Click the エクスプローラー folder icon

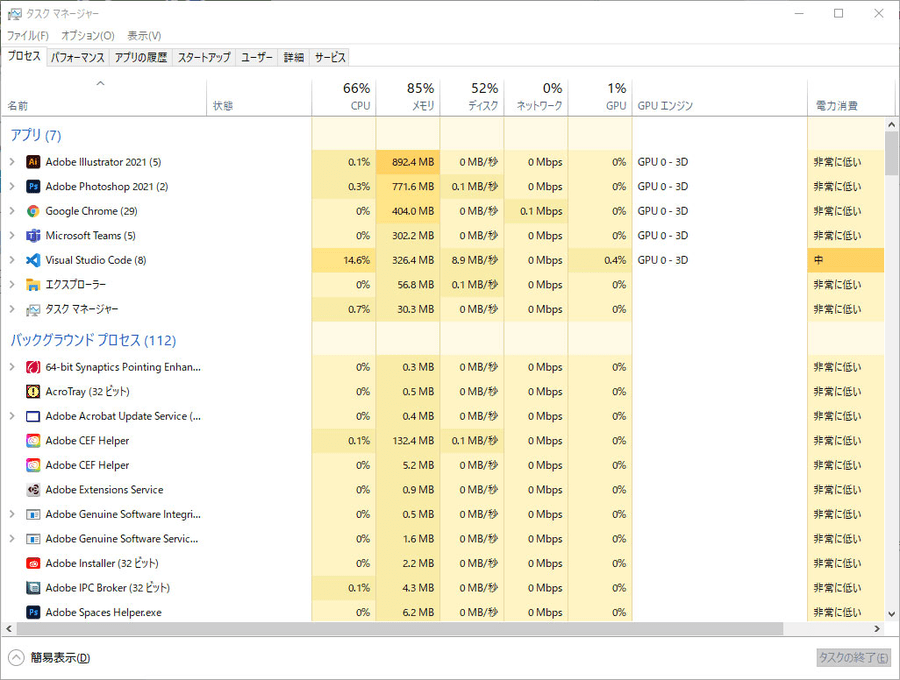pyautogui.click(x=33, y=285)
